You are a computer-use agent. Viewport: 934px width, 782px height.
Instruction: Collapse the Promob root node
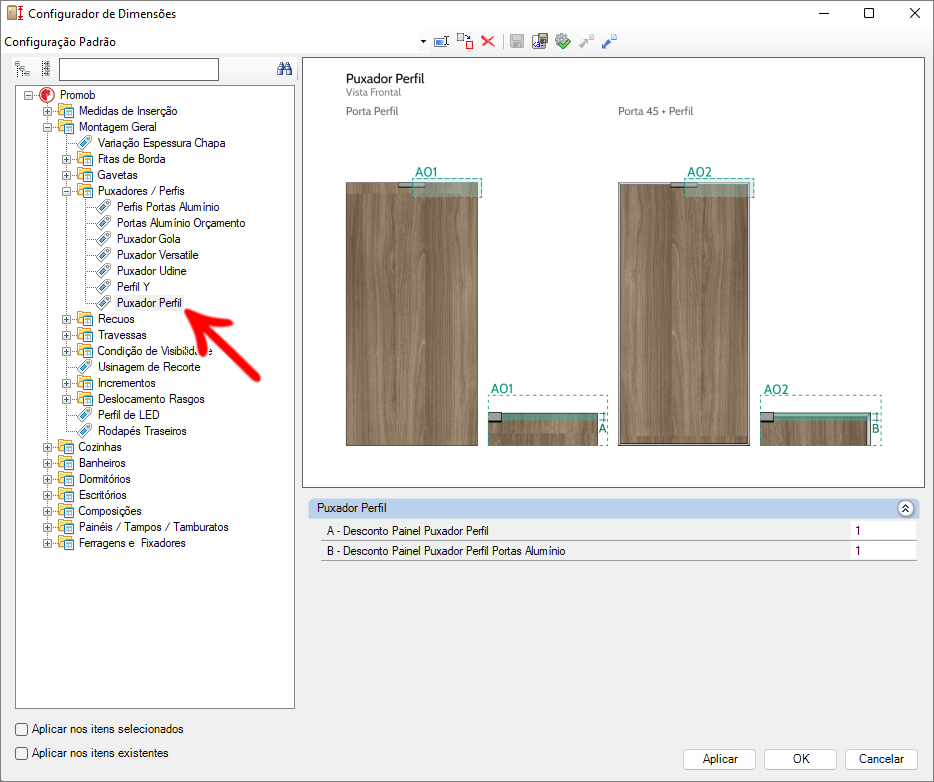coord(28,95)
